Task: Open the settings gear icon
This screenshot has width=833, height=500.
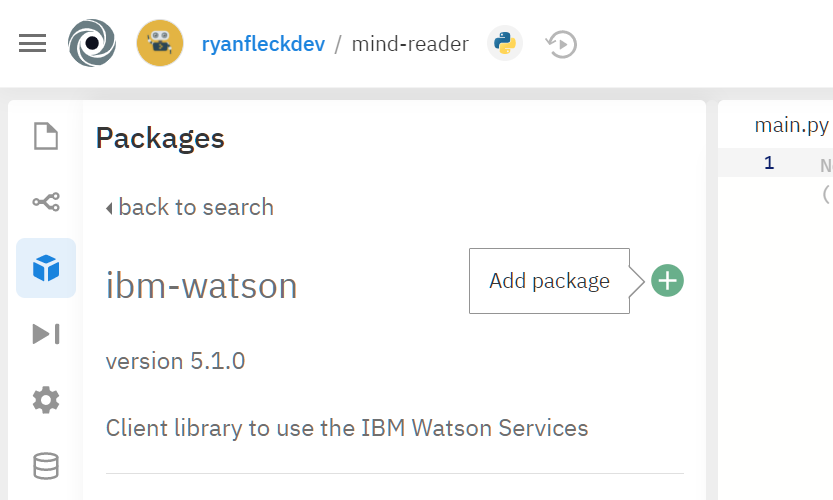Action: pos(46,400)
